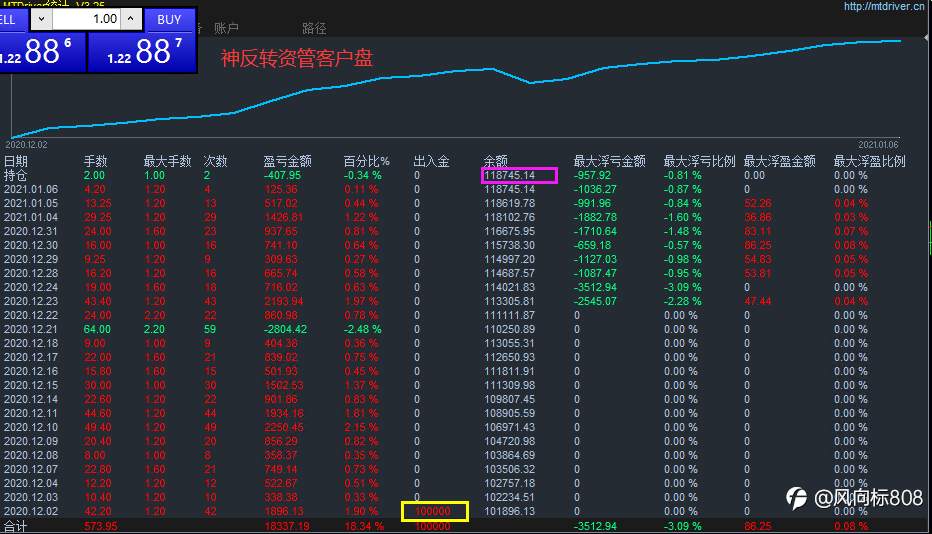This screenshot has width=932, height=534.
Task: Select the 2021.01.06 date row
Action: pyautogui.click(x=31, y=190)
